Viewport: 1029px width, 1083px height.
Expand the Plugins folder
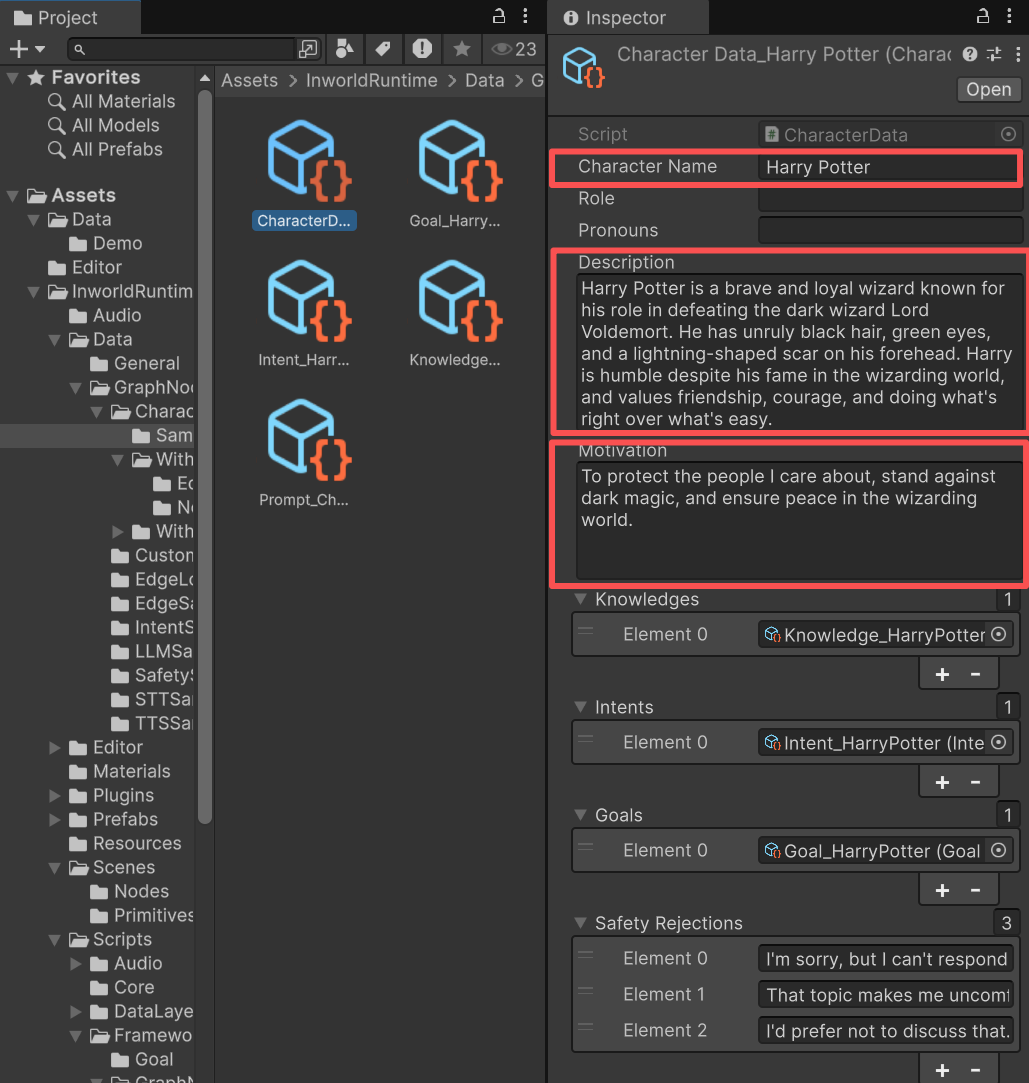55,796
